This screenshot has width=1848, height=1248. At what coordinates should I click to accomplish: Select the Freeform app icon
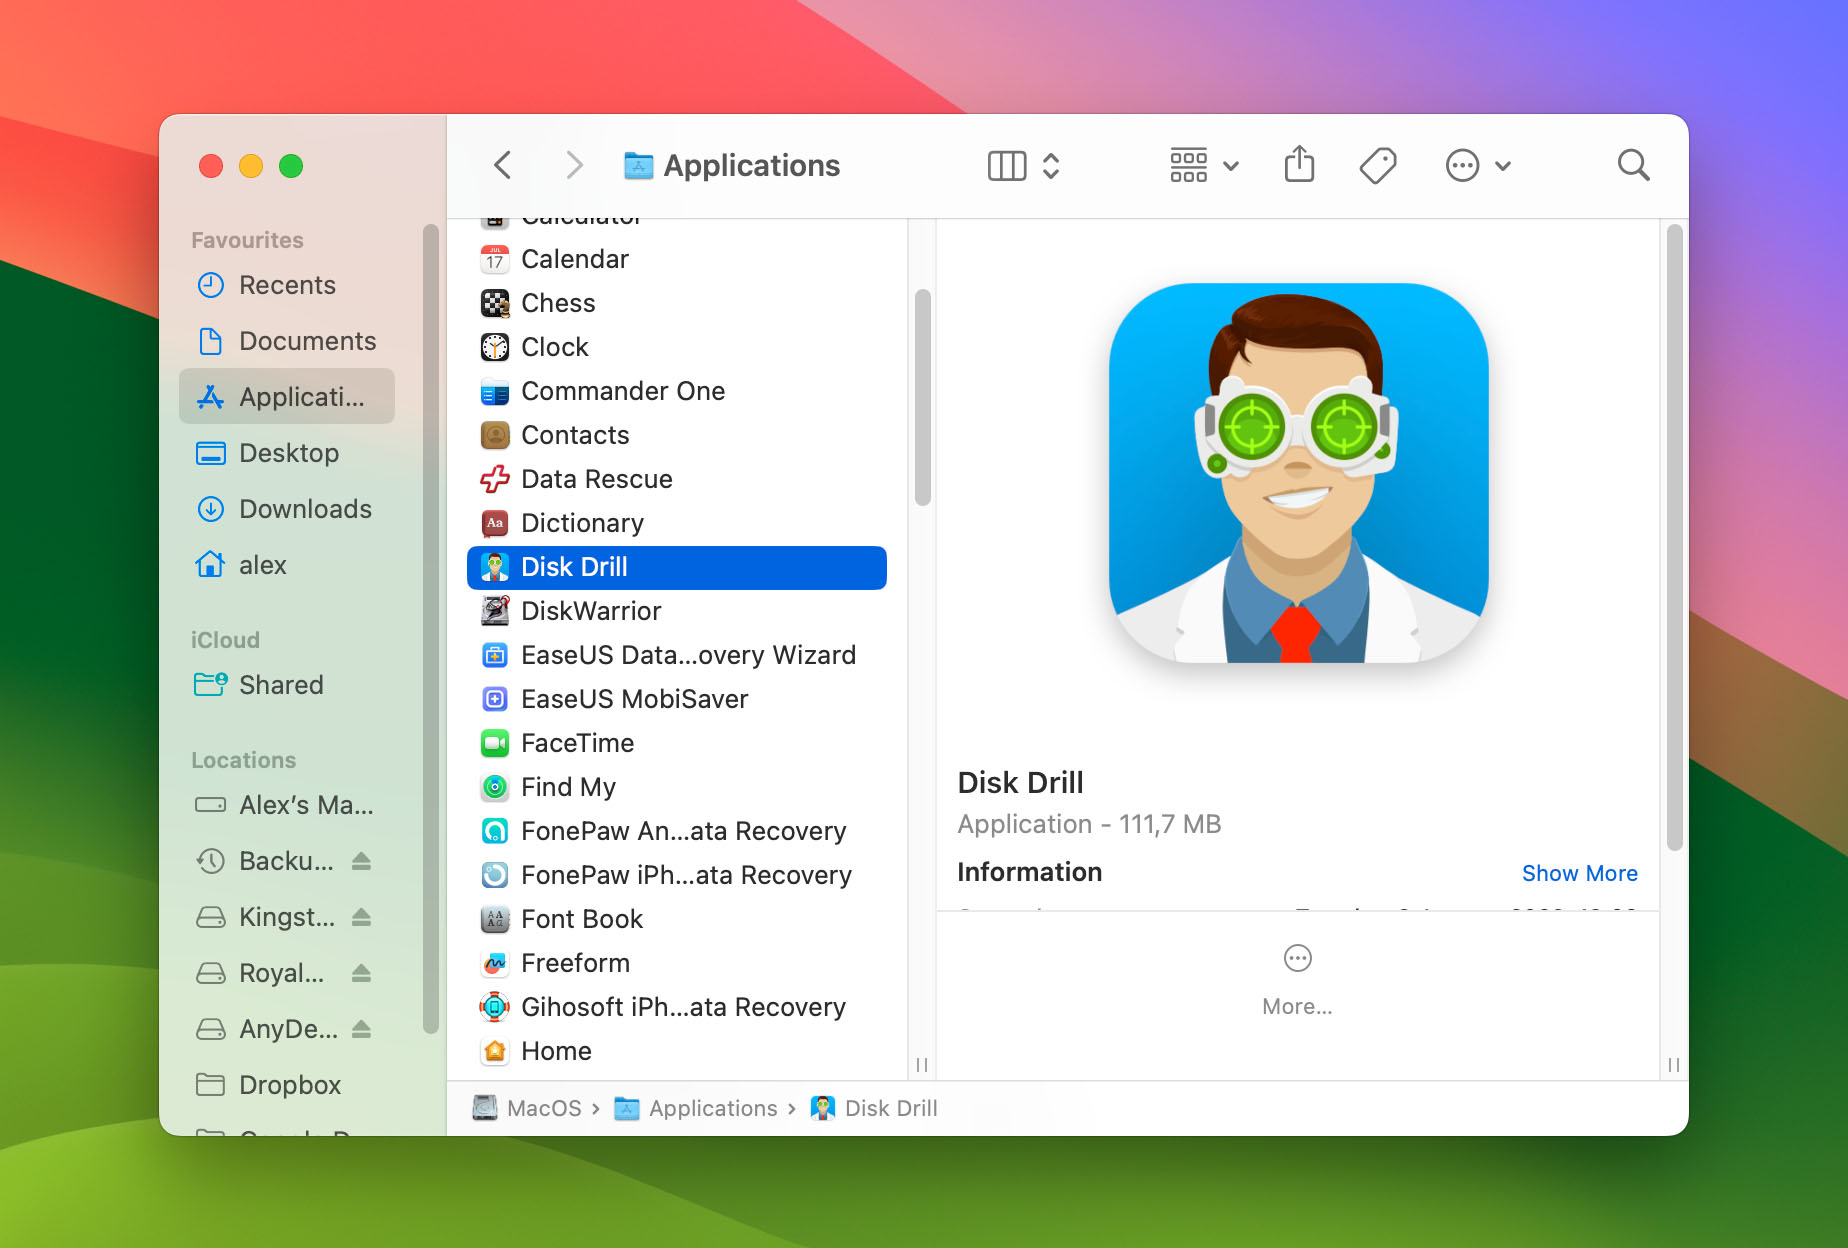pos(495,963)
